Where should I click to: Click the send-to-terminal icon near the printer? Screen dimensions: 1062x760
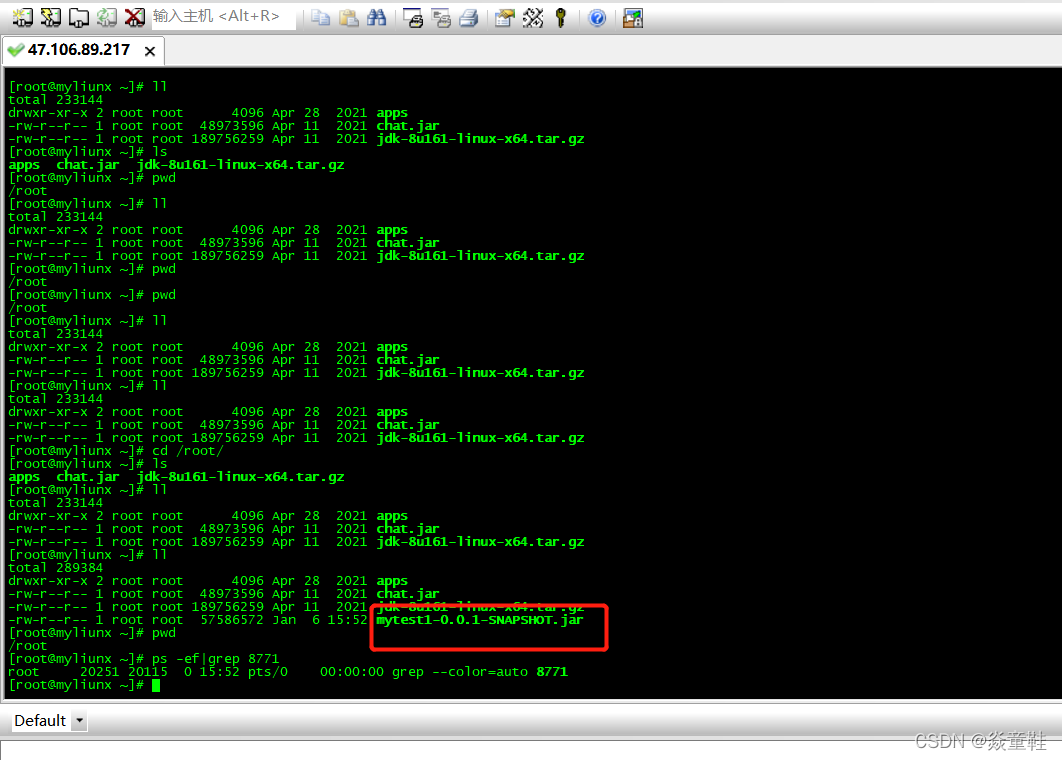[440, 17]
